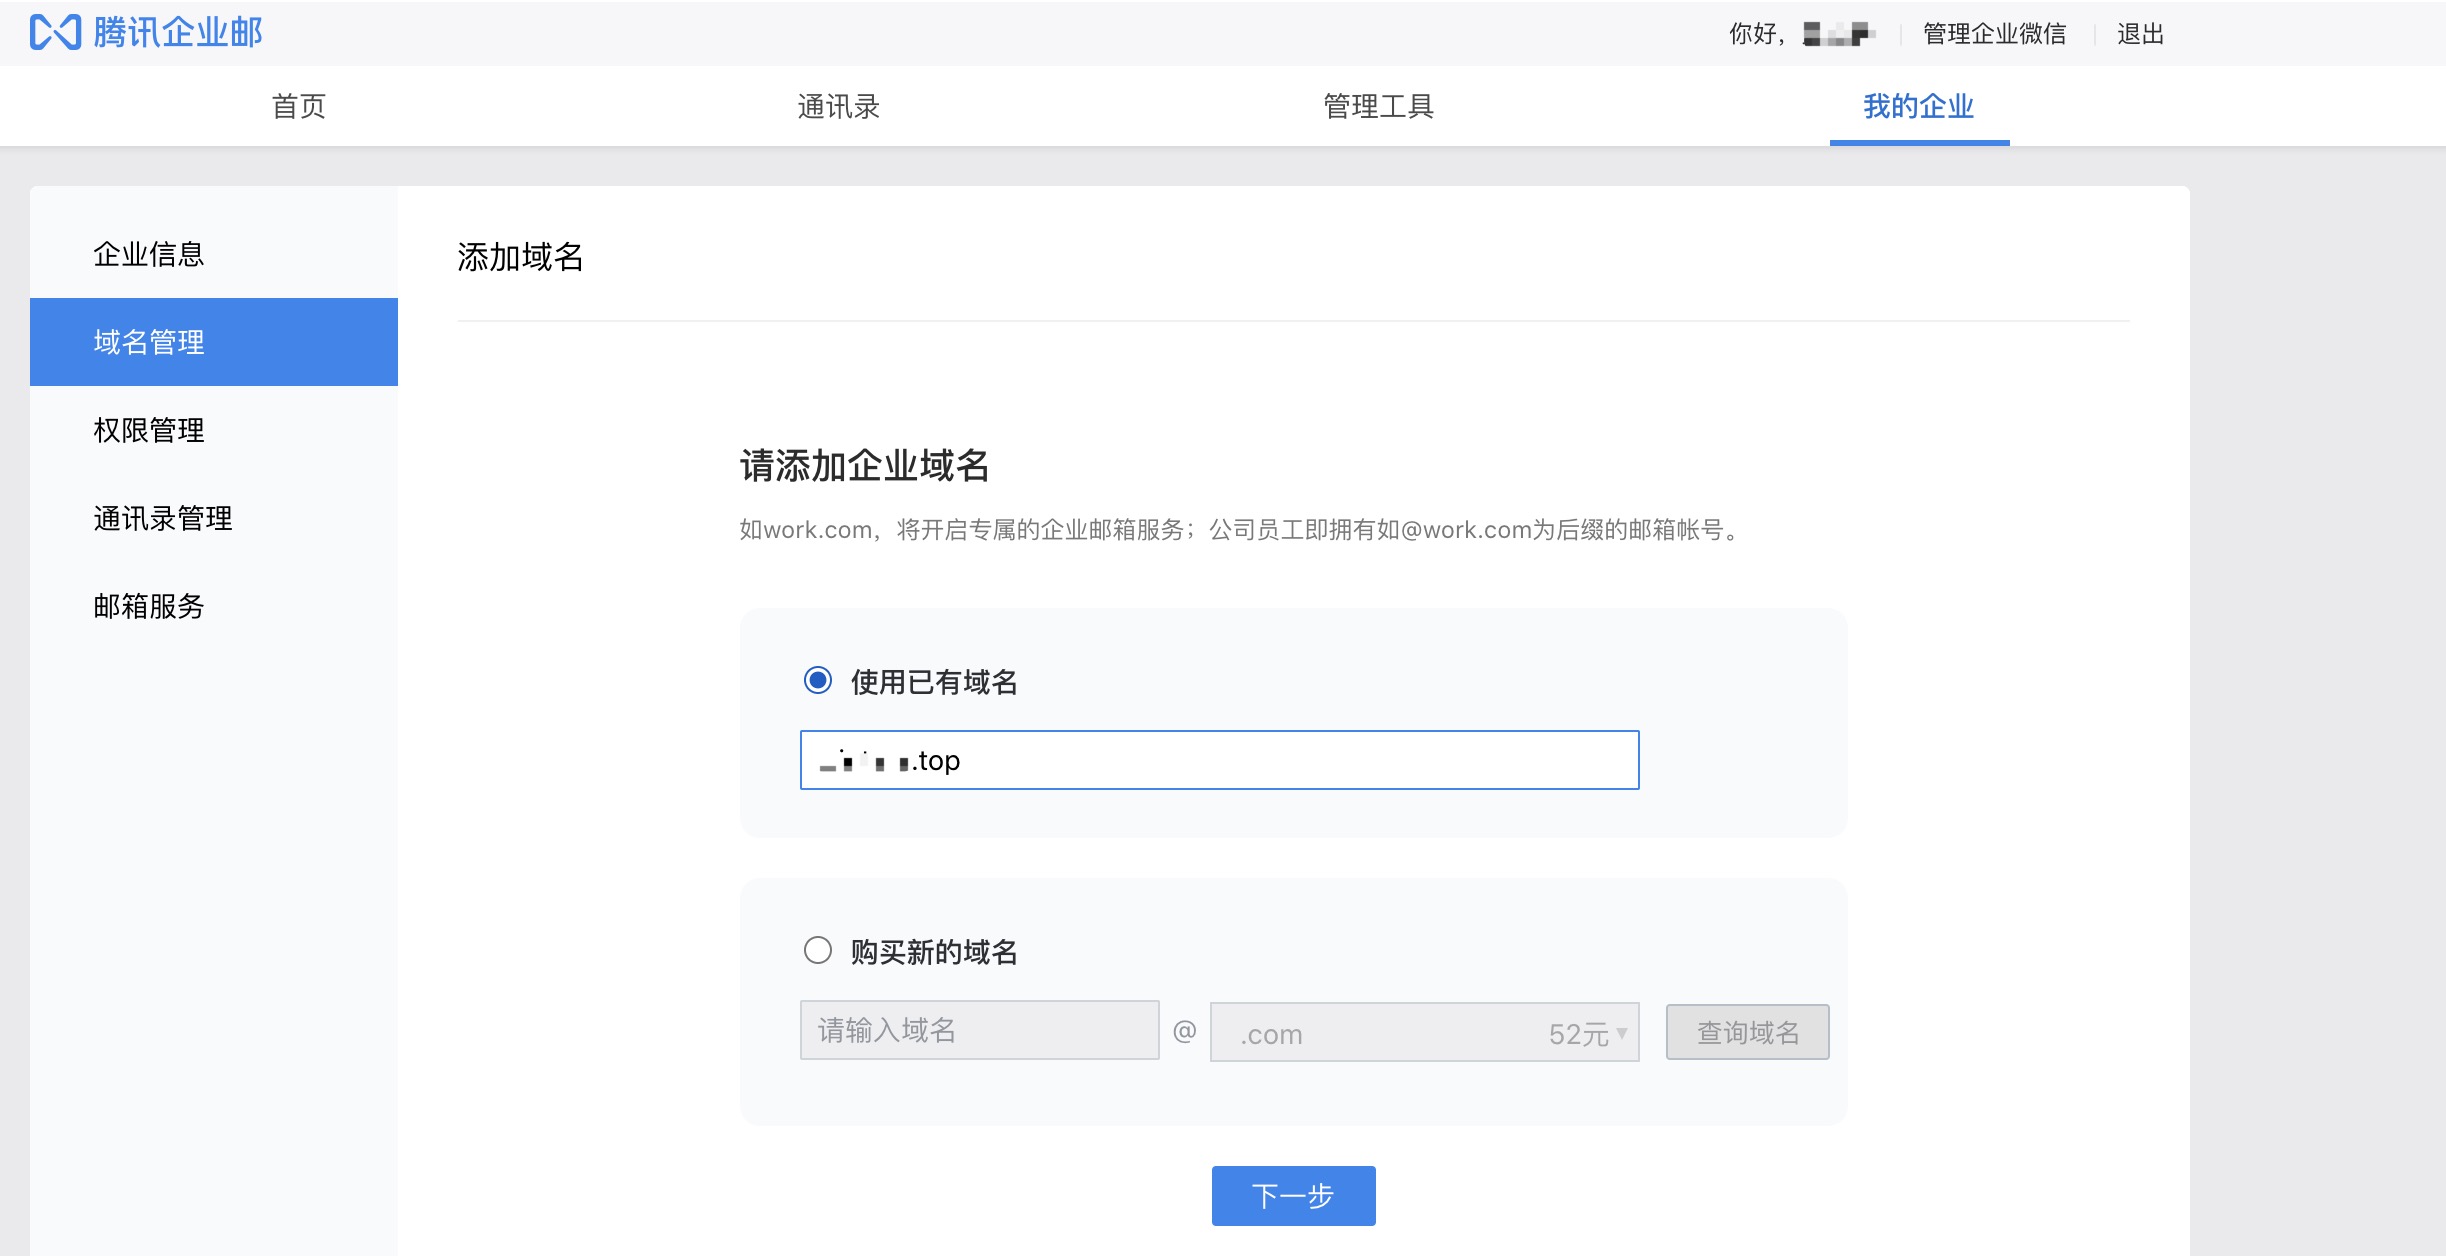Open the 管理工具 tab

(x=1379, y=106)
